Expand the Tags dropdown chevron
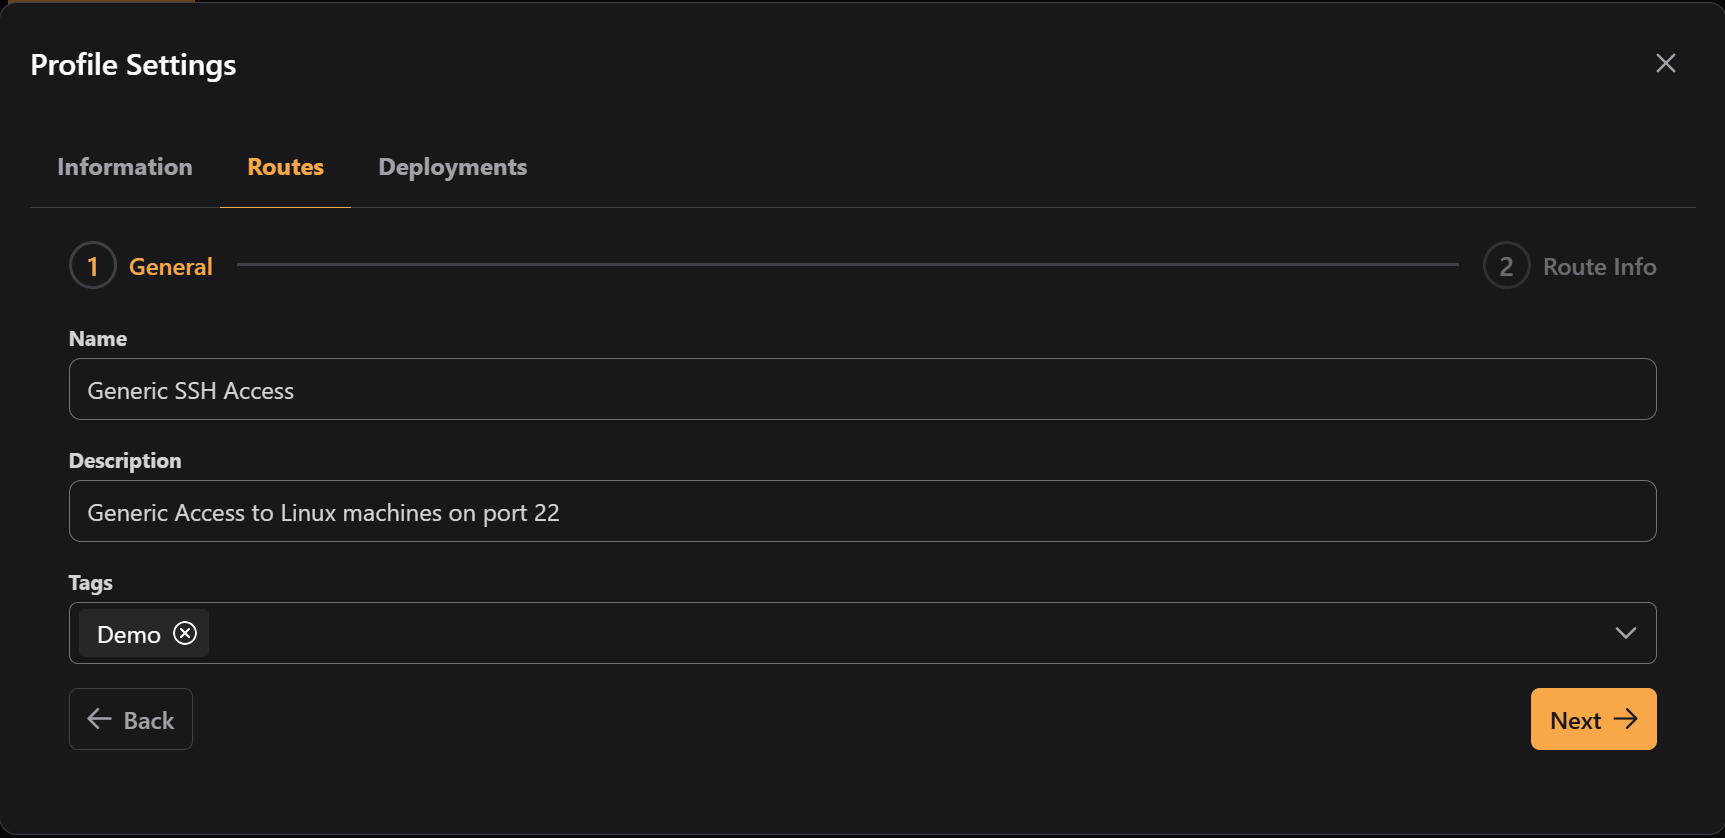 1626,633
